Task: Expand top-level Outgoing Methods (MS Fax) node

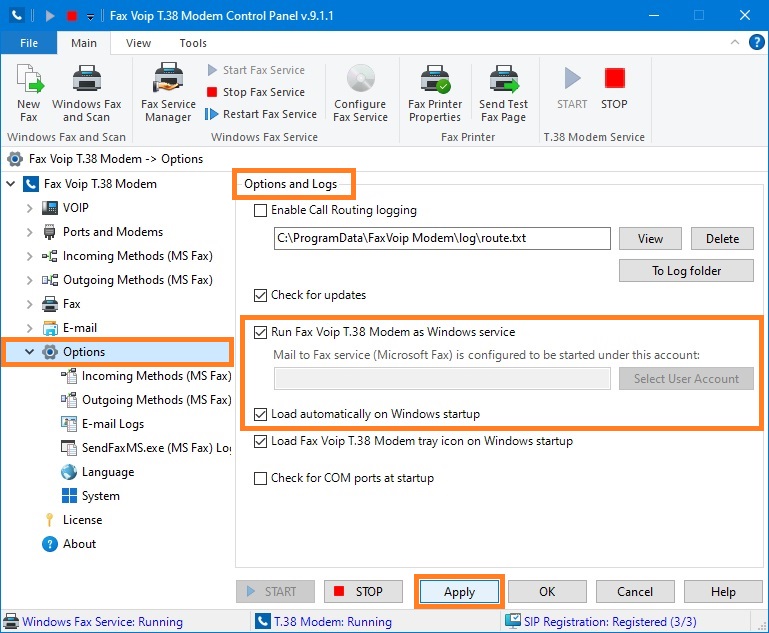Action: click(29, 280)
